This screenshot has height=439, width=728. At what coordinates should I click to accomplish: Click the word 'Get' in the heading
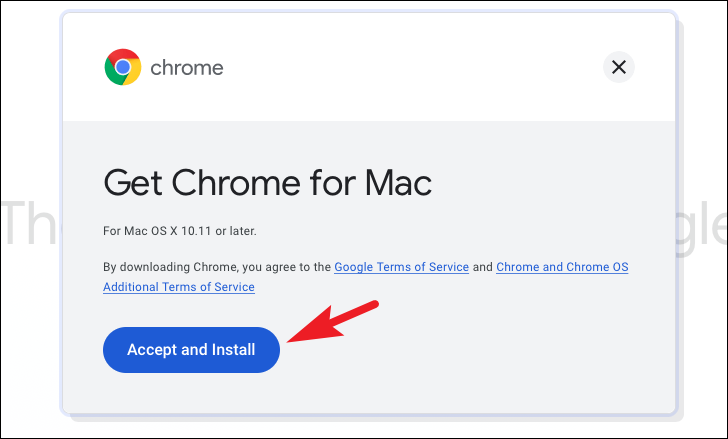coord(133,182)
